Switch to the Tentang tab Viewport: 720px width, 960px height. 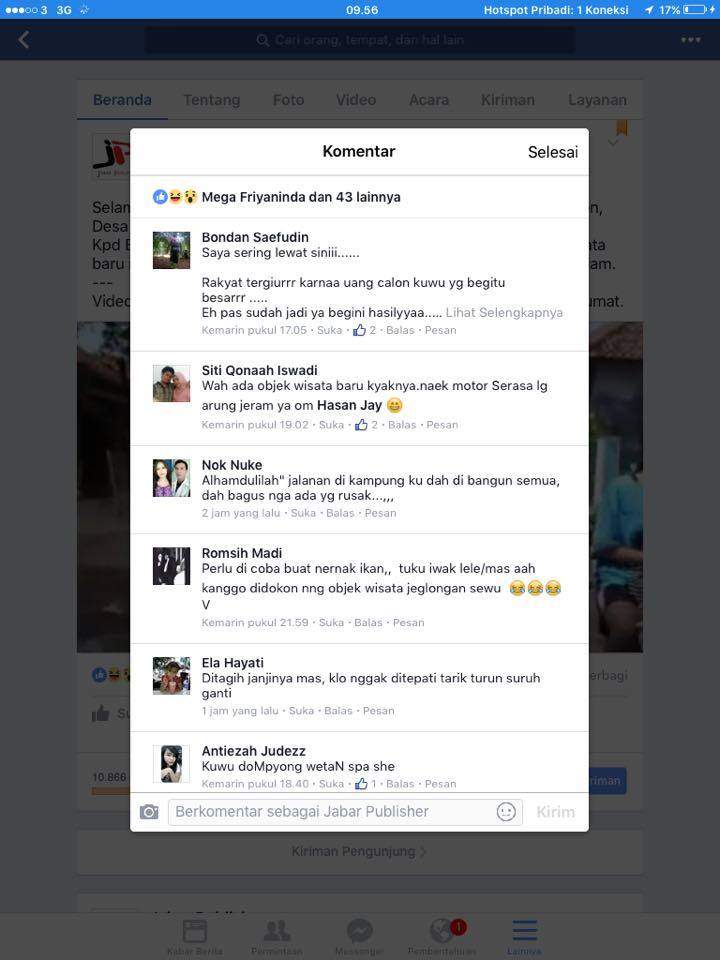click(212, 100)
